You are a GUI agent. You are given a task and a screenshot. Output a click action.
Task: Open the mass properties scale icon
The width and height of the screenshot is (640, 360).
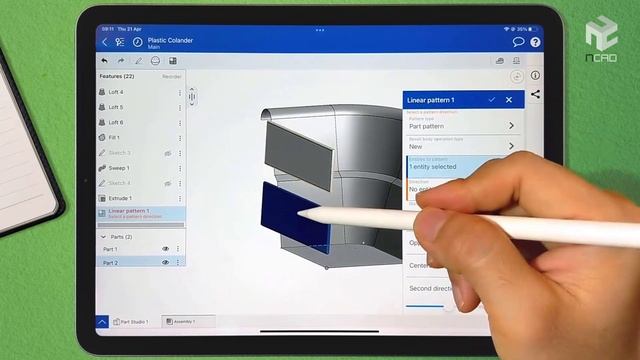(516, 61)
